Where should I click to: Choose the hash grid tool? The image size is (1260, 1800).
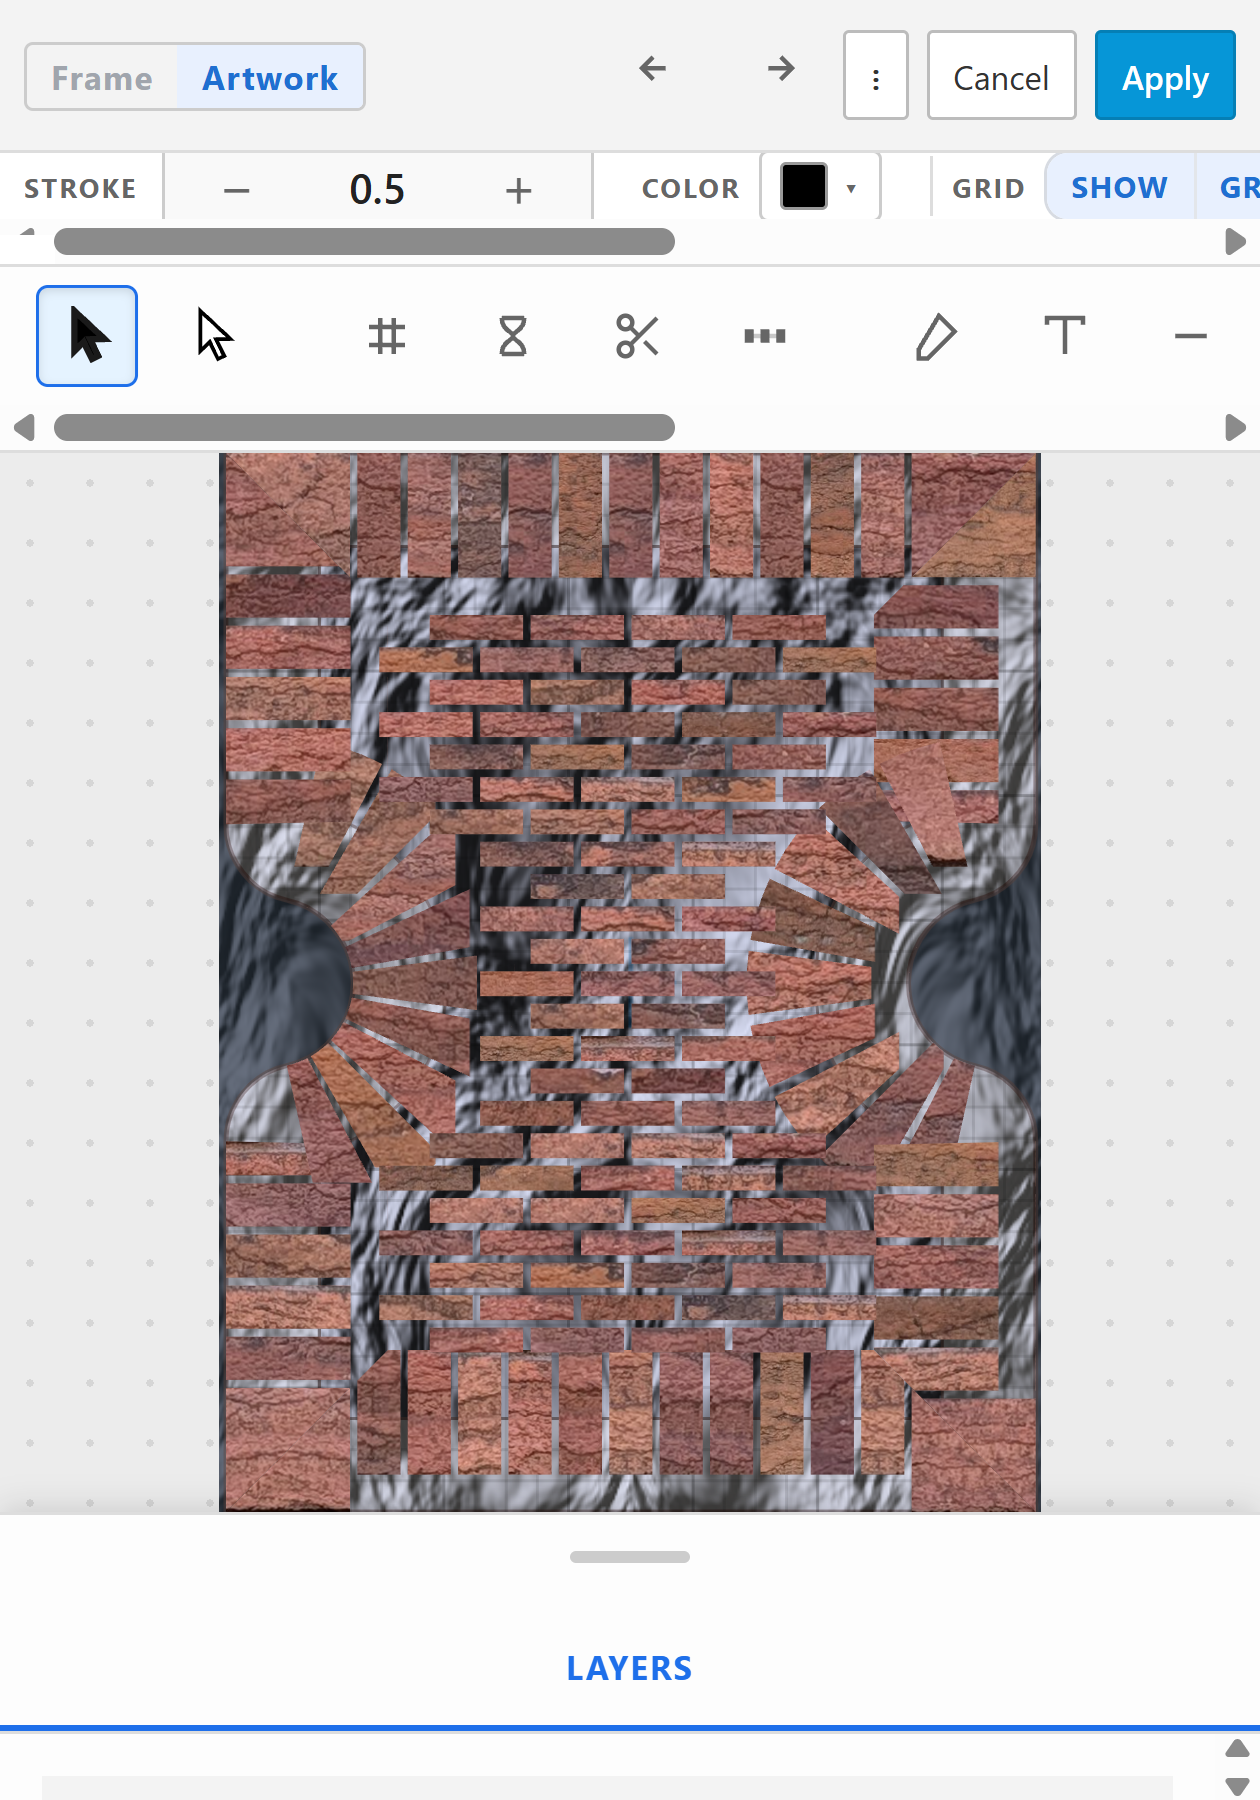click(386, 336)
